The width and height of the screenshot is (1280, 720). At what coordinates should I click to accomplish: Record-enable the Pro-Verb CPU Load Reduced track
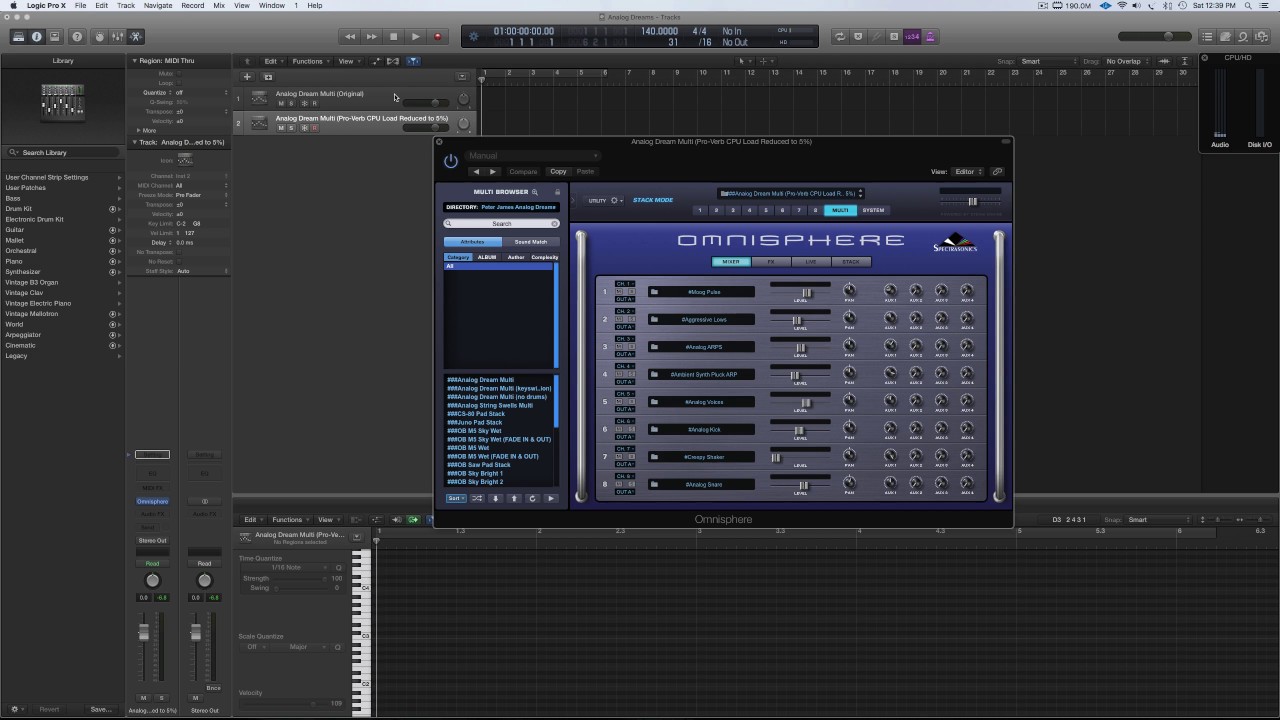[314, 128]
